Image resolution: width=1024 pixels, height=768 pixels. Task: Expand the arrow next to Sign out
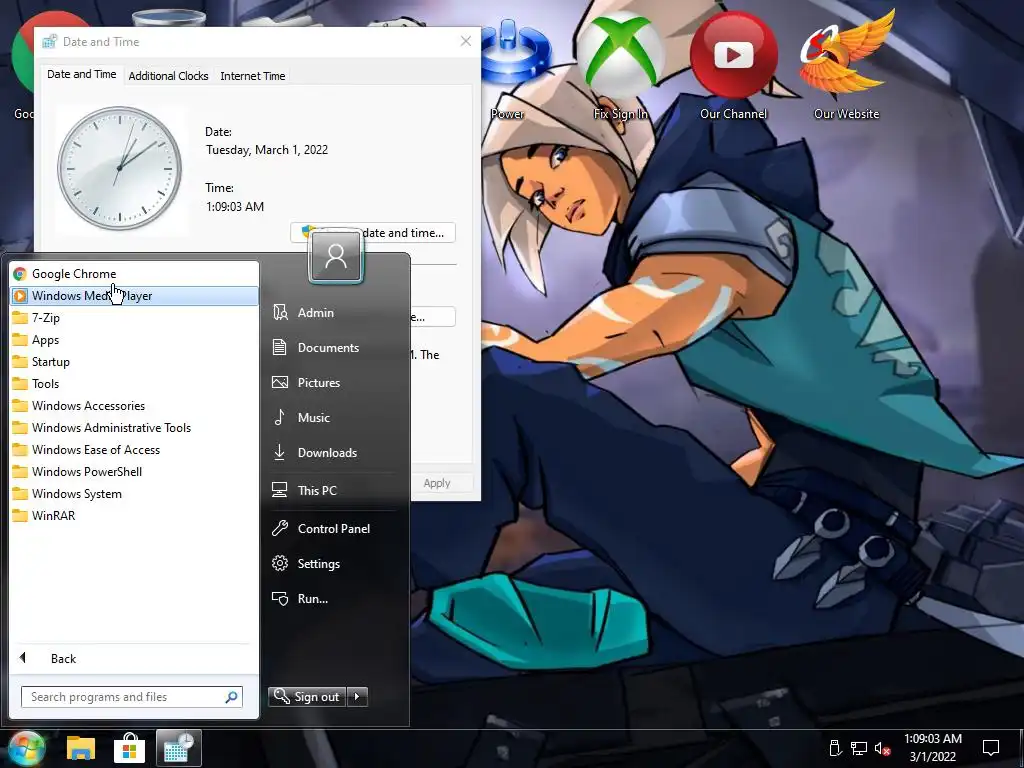click(x=357, y=697)
